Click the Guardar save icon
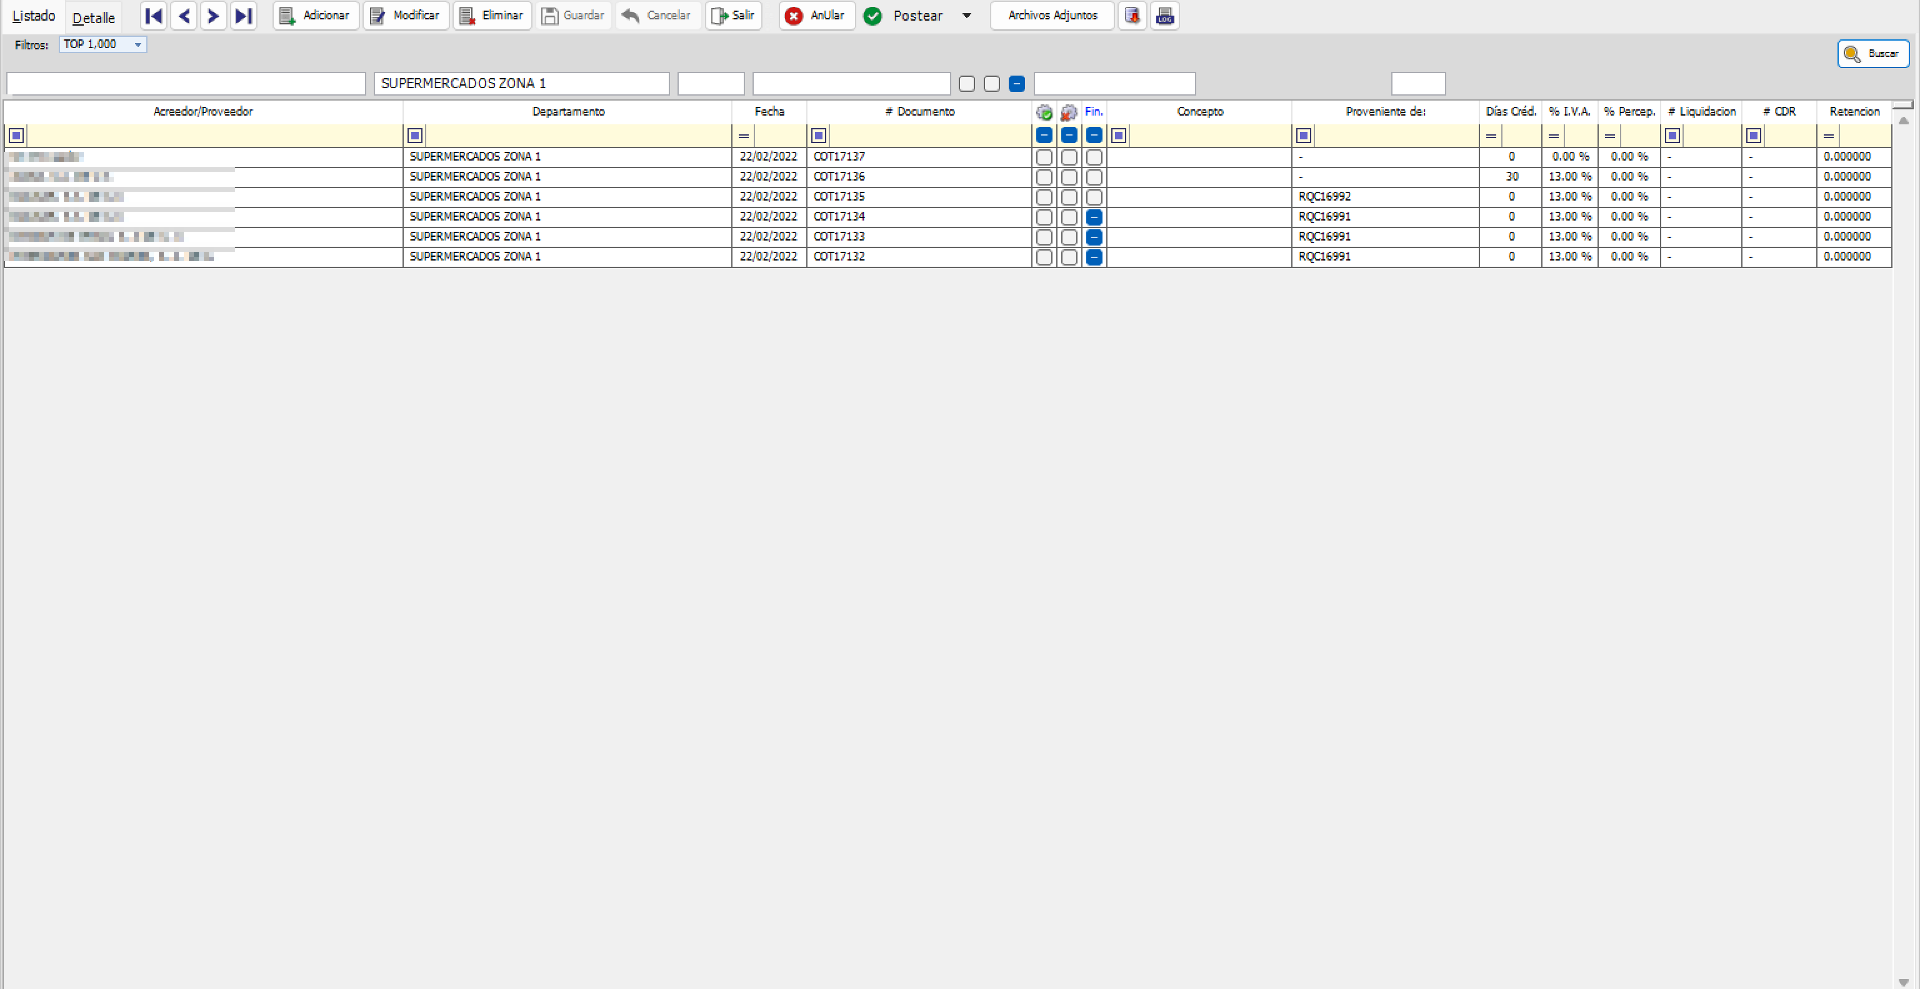 pos(551,16)
